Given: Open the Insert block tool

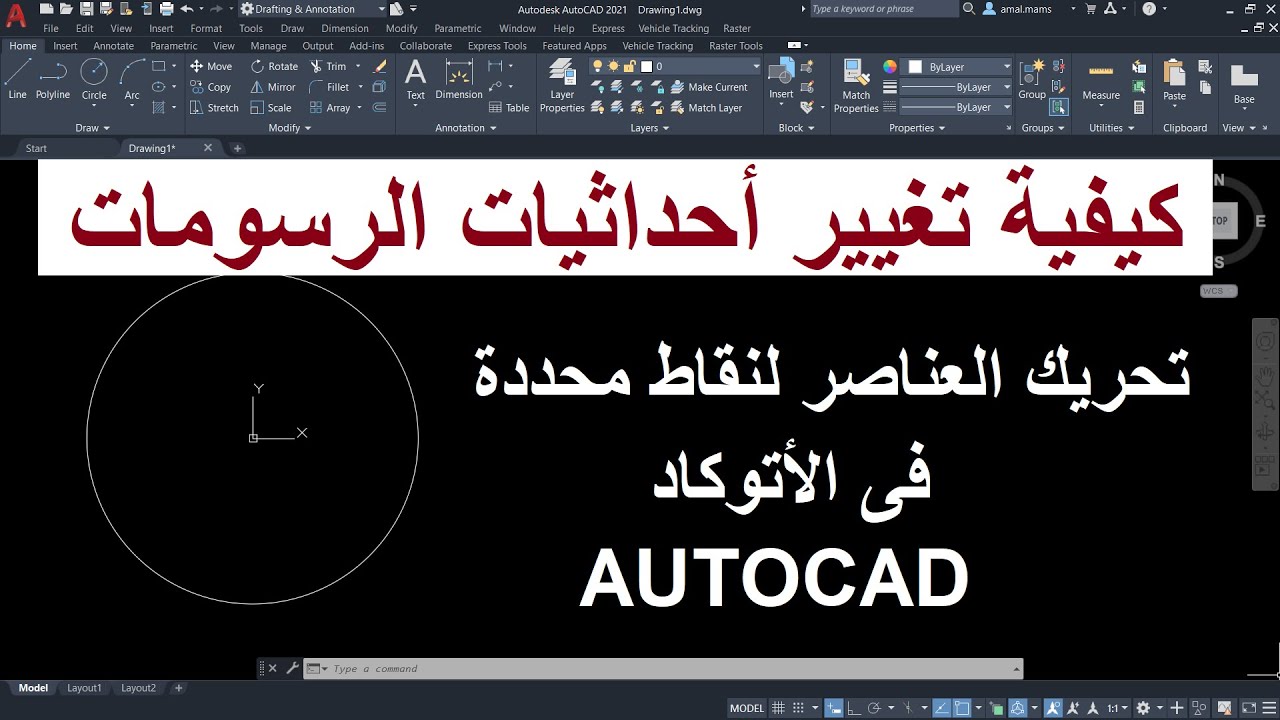Looking at the screenshot, I should click(781, 79).
